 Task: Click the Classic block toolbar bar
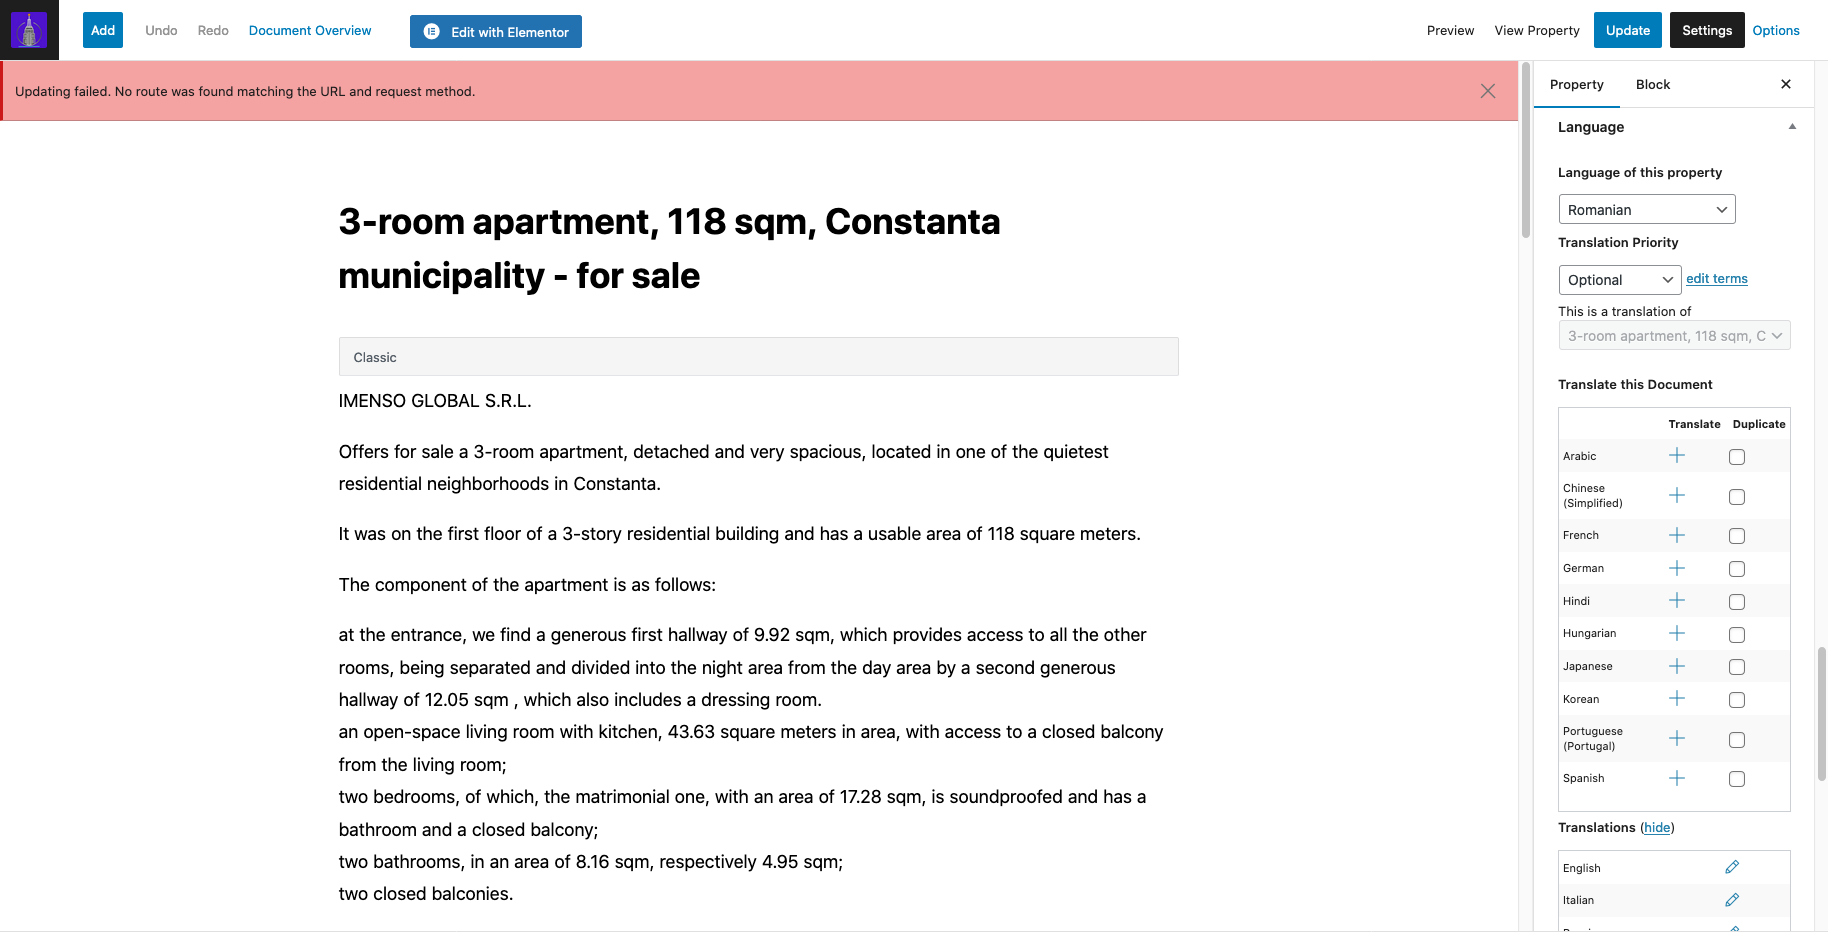pyautogui.click(x=759, y=357)
